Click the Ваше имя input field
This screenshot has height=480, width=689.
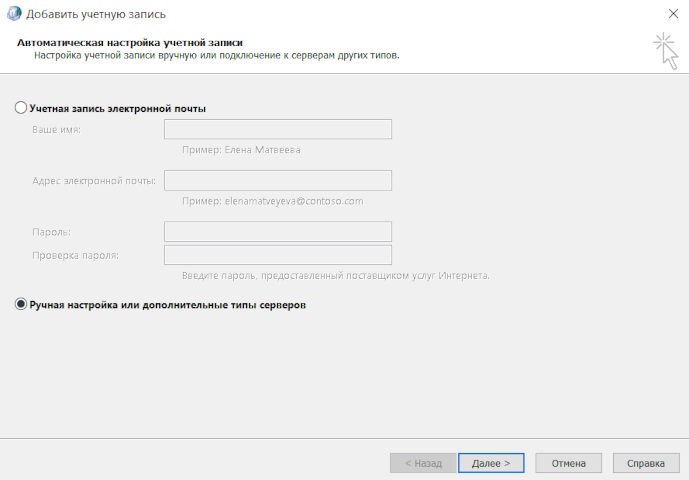click(277, 129)
